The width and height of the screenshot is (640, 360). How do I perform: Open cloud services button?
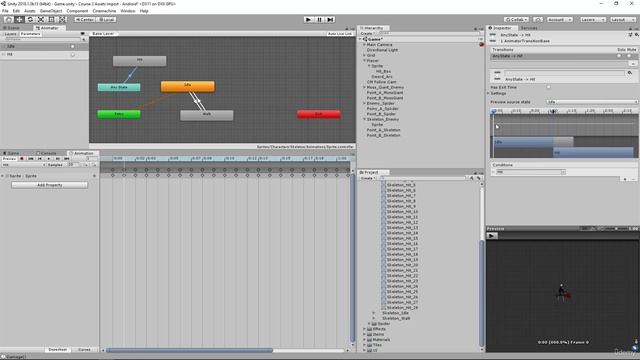click(x=538, y=20)
